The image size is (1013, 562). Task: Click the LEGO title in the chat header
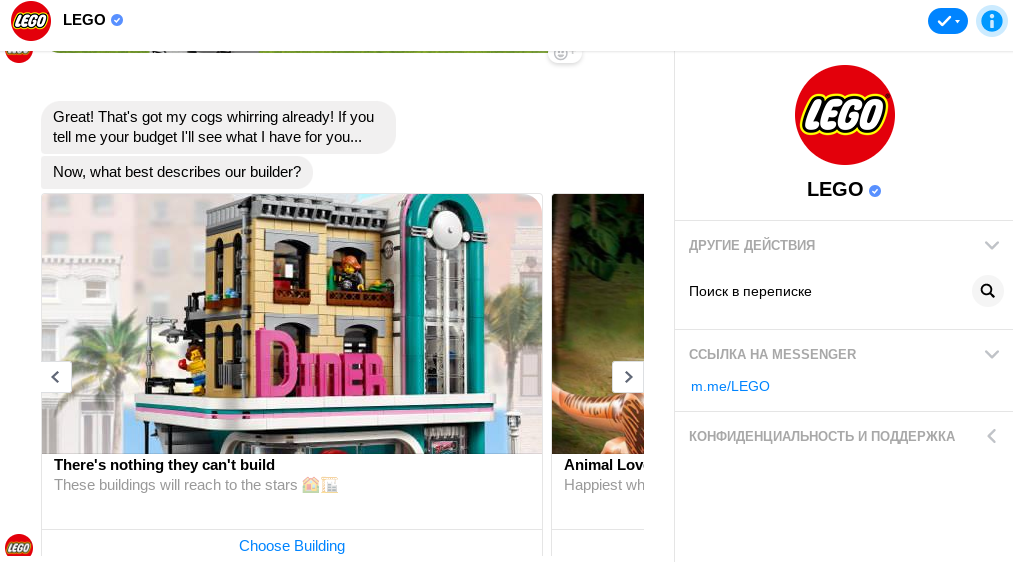84,20
